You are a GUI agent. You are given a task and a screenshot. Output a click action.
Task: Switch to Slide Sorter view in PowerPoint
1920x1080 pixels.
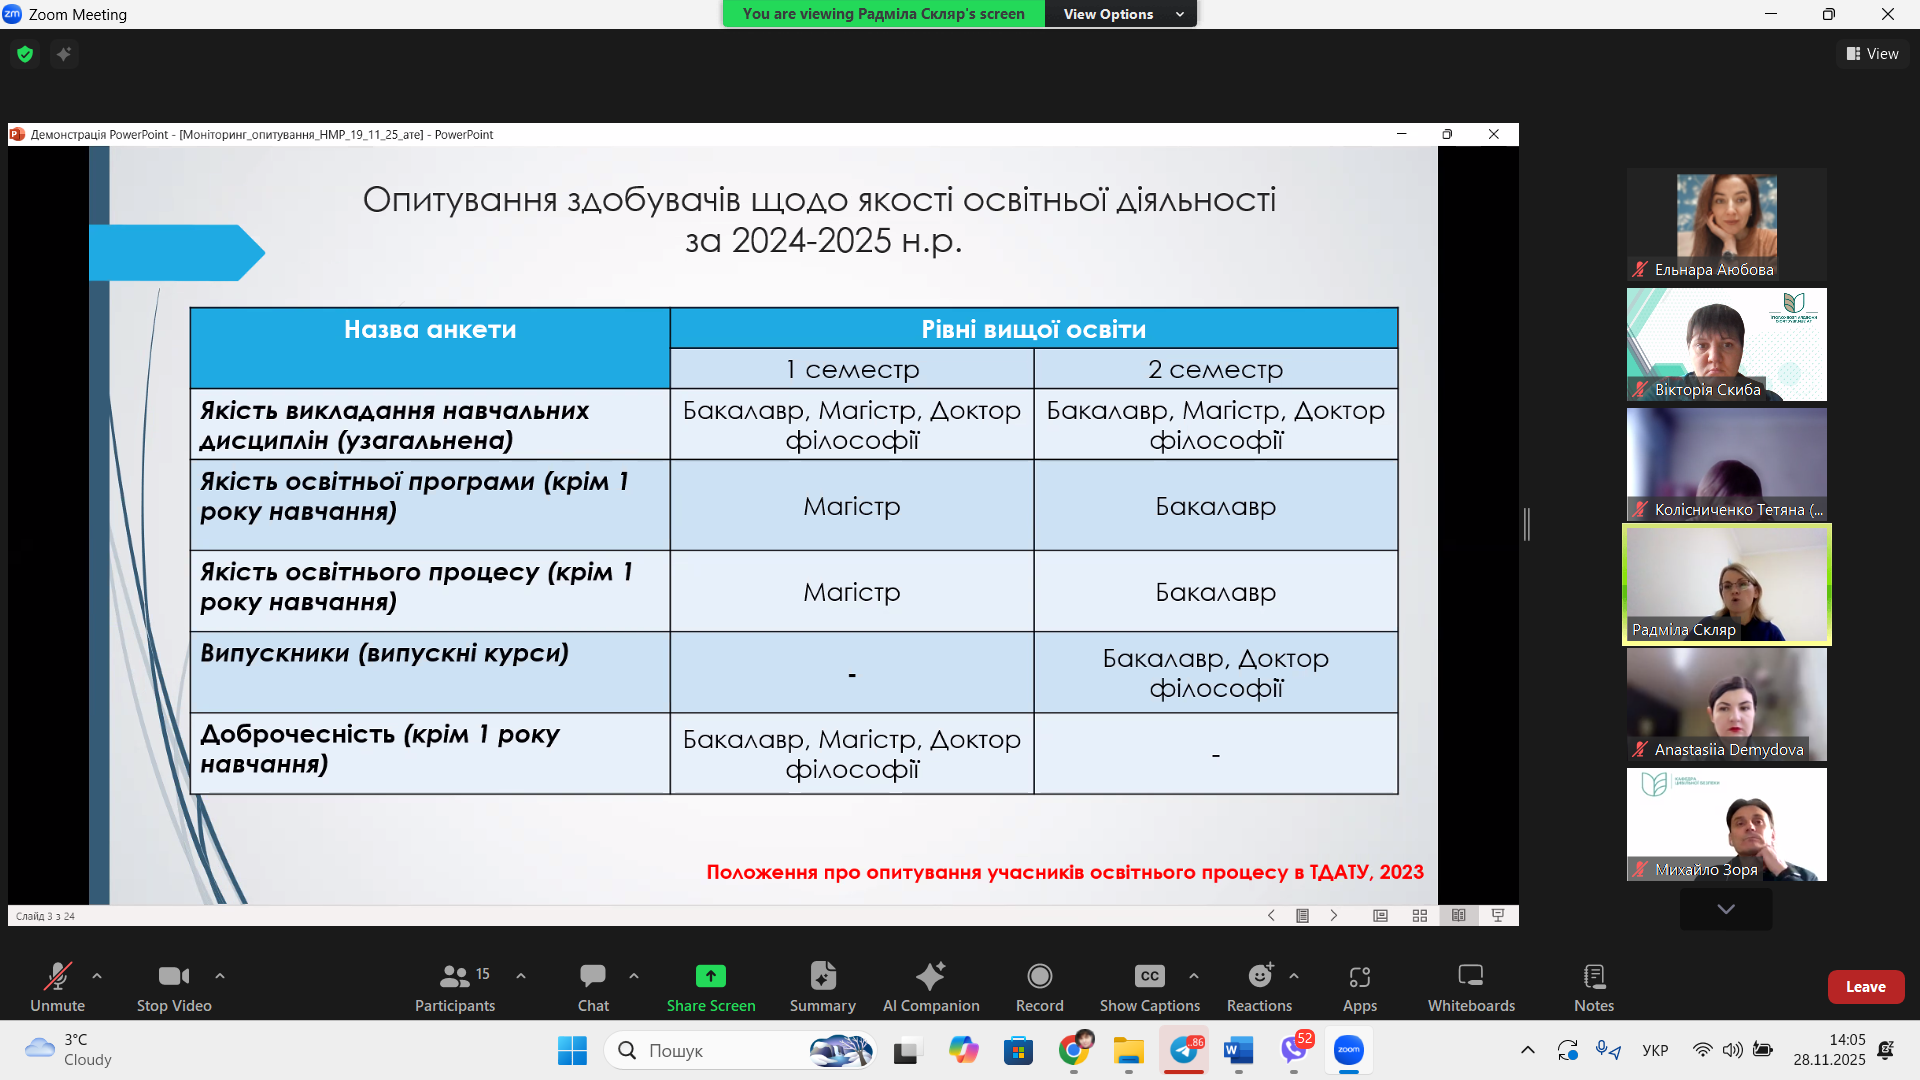pos(1420,915)
